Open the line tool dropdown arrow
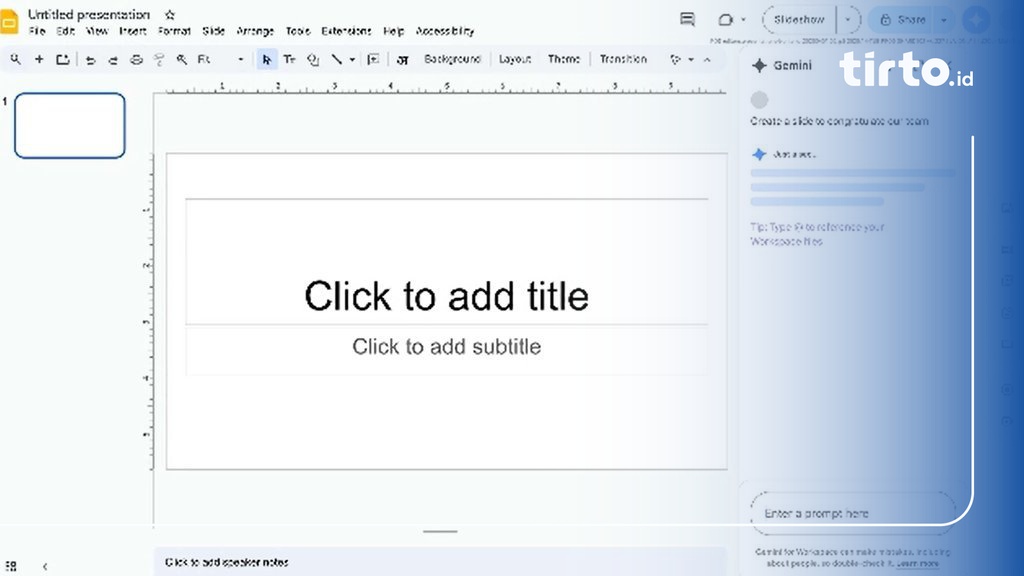Viewport: 1024px width, 576px height. point(352,60)
